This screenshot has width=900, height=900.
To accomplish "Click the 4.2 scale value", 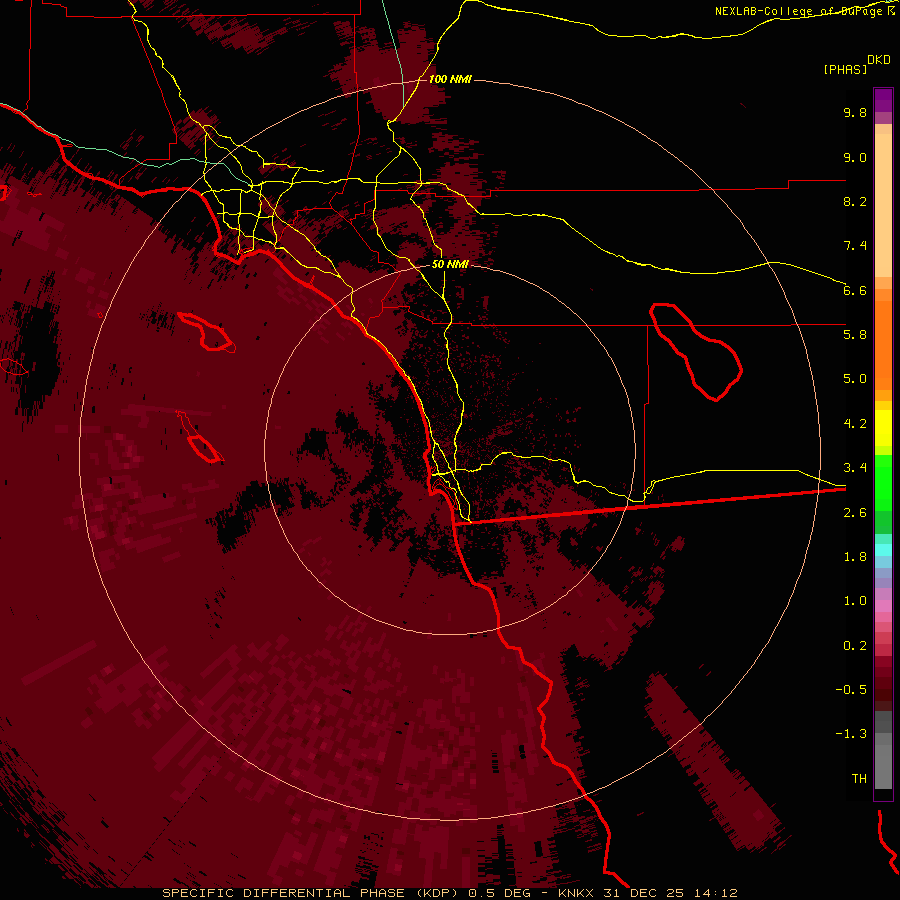I will pos(855,424).
